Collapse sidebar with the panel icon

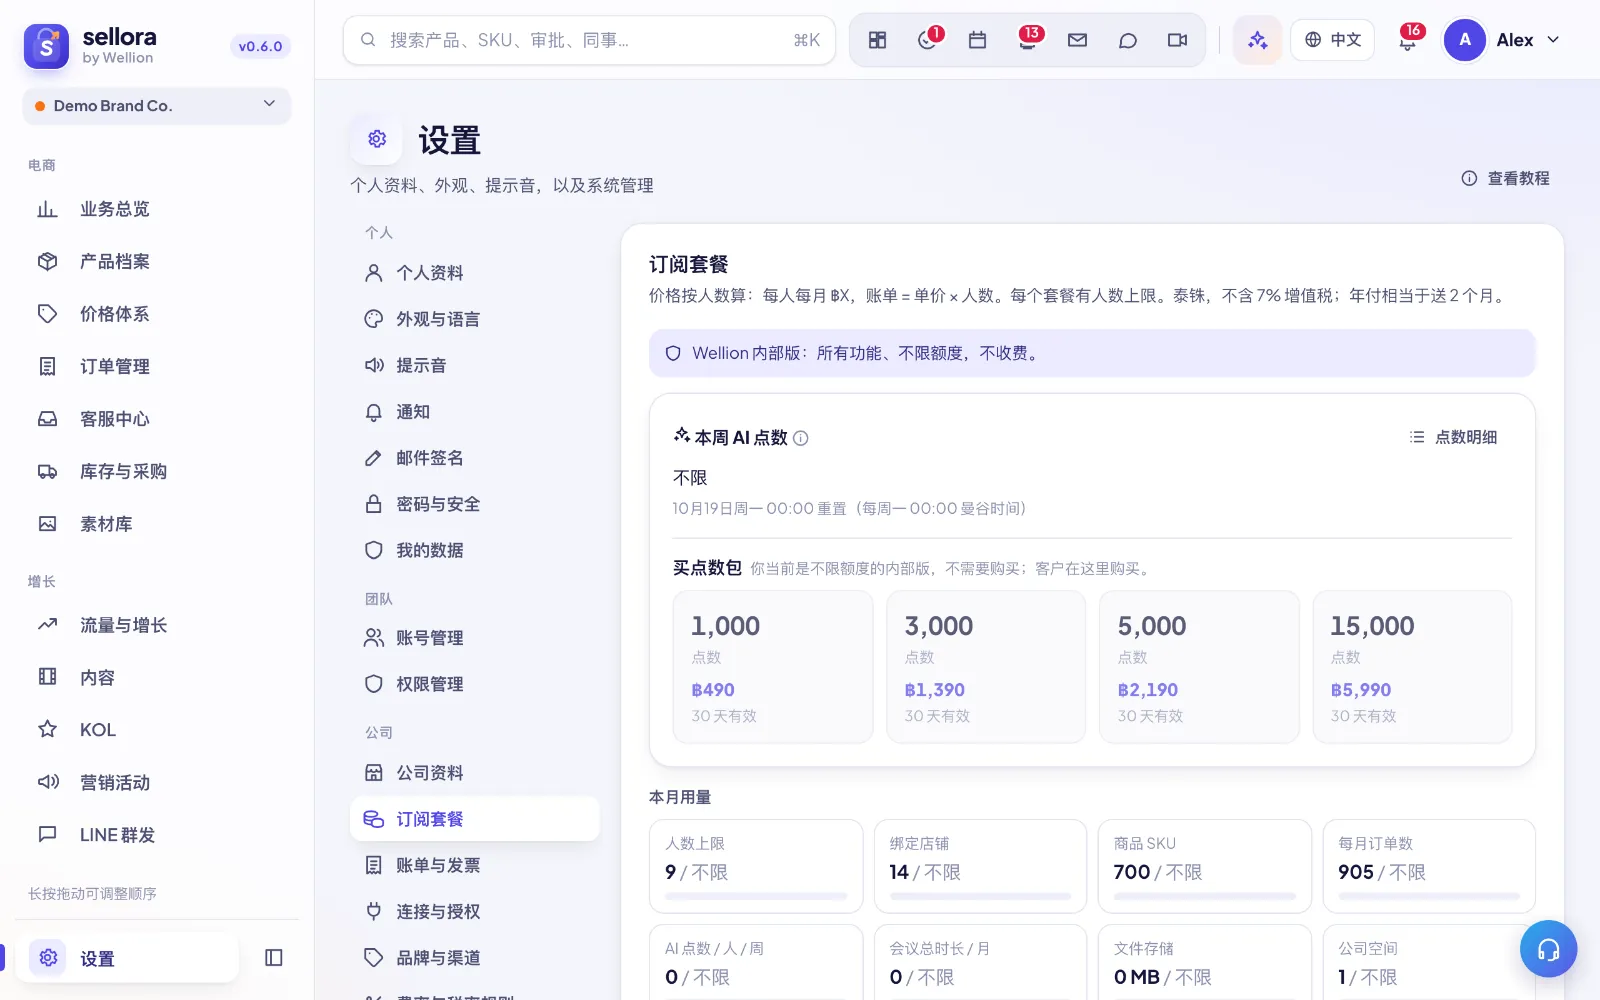coord(274,958)
